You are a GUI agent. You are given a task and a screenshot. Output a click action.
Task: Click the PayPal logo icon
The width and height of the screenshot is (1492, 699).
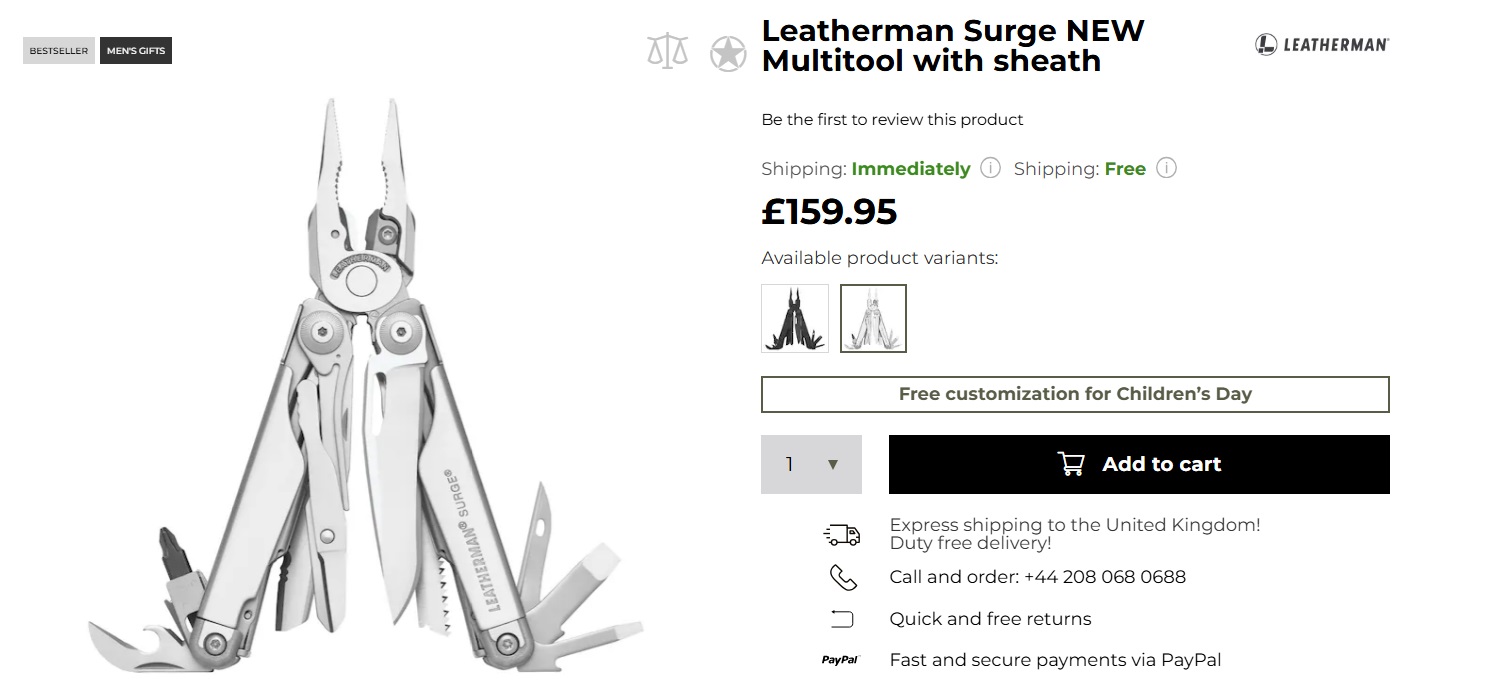pyautogui.click(x=841, y=660)
